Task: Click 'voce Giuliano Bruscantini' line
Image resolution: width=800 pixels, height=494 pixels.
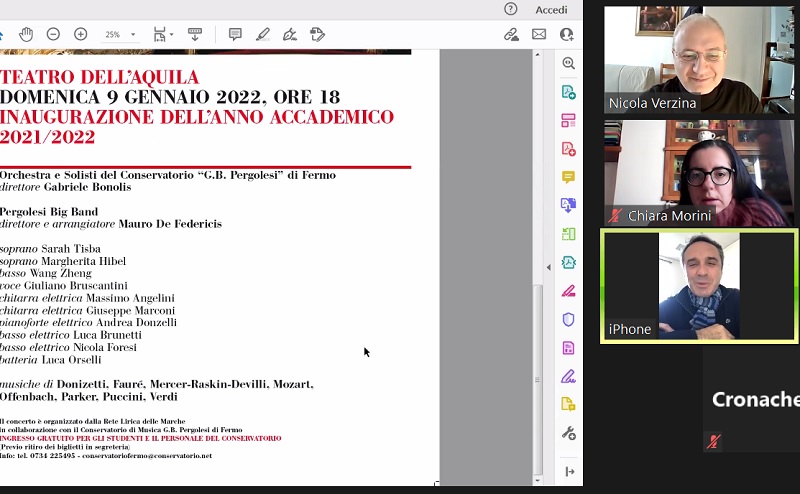Action: [64, 286]
